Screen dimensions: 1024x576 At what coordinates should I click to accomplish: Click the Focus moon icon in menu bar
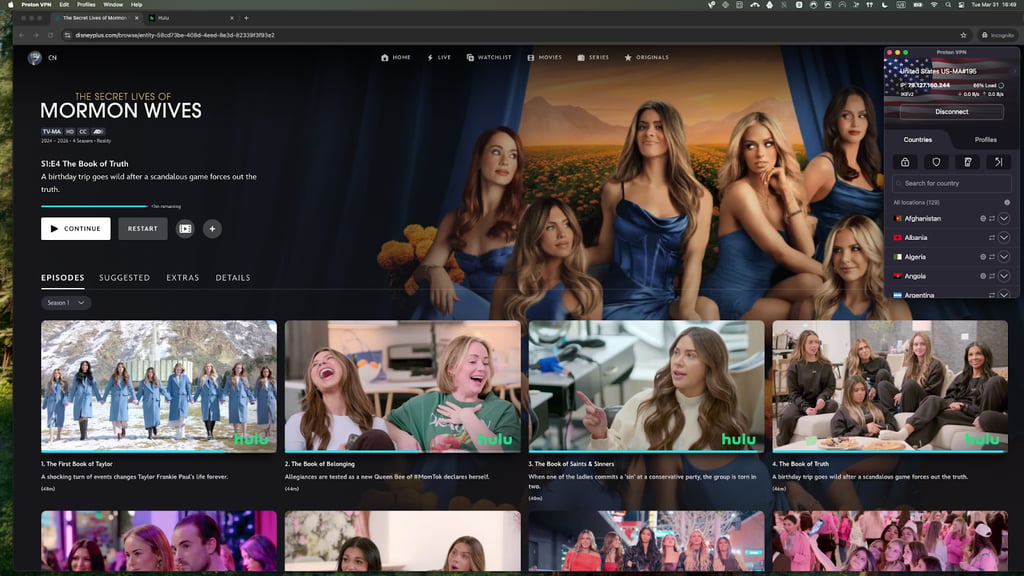[885, 5]
